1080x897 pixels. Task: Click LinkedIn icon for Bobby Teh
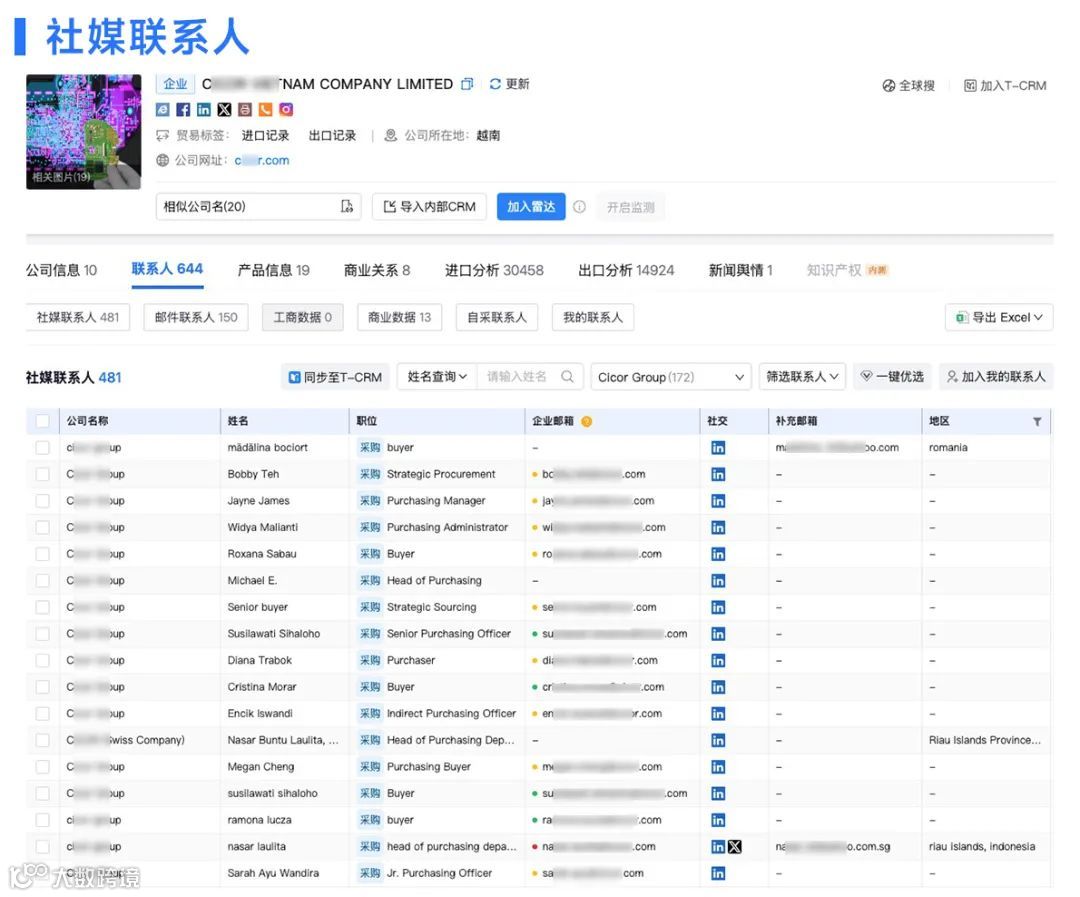pos(718,474)
